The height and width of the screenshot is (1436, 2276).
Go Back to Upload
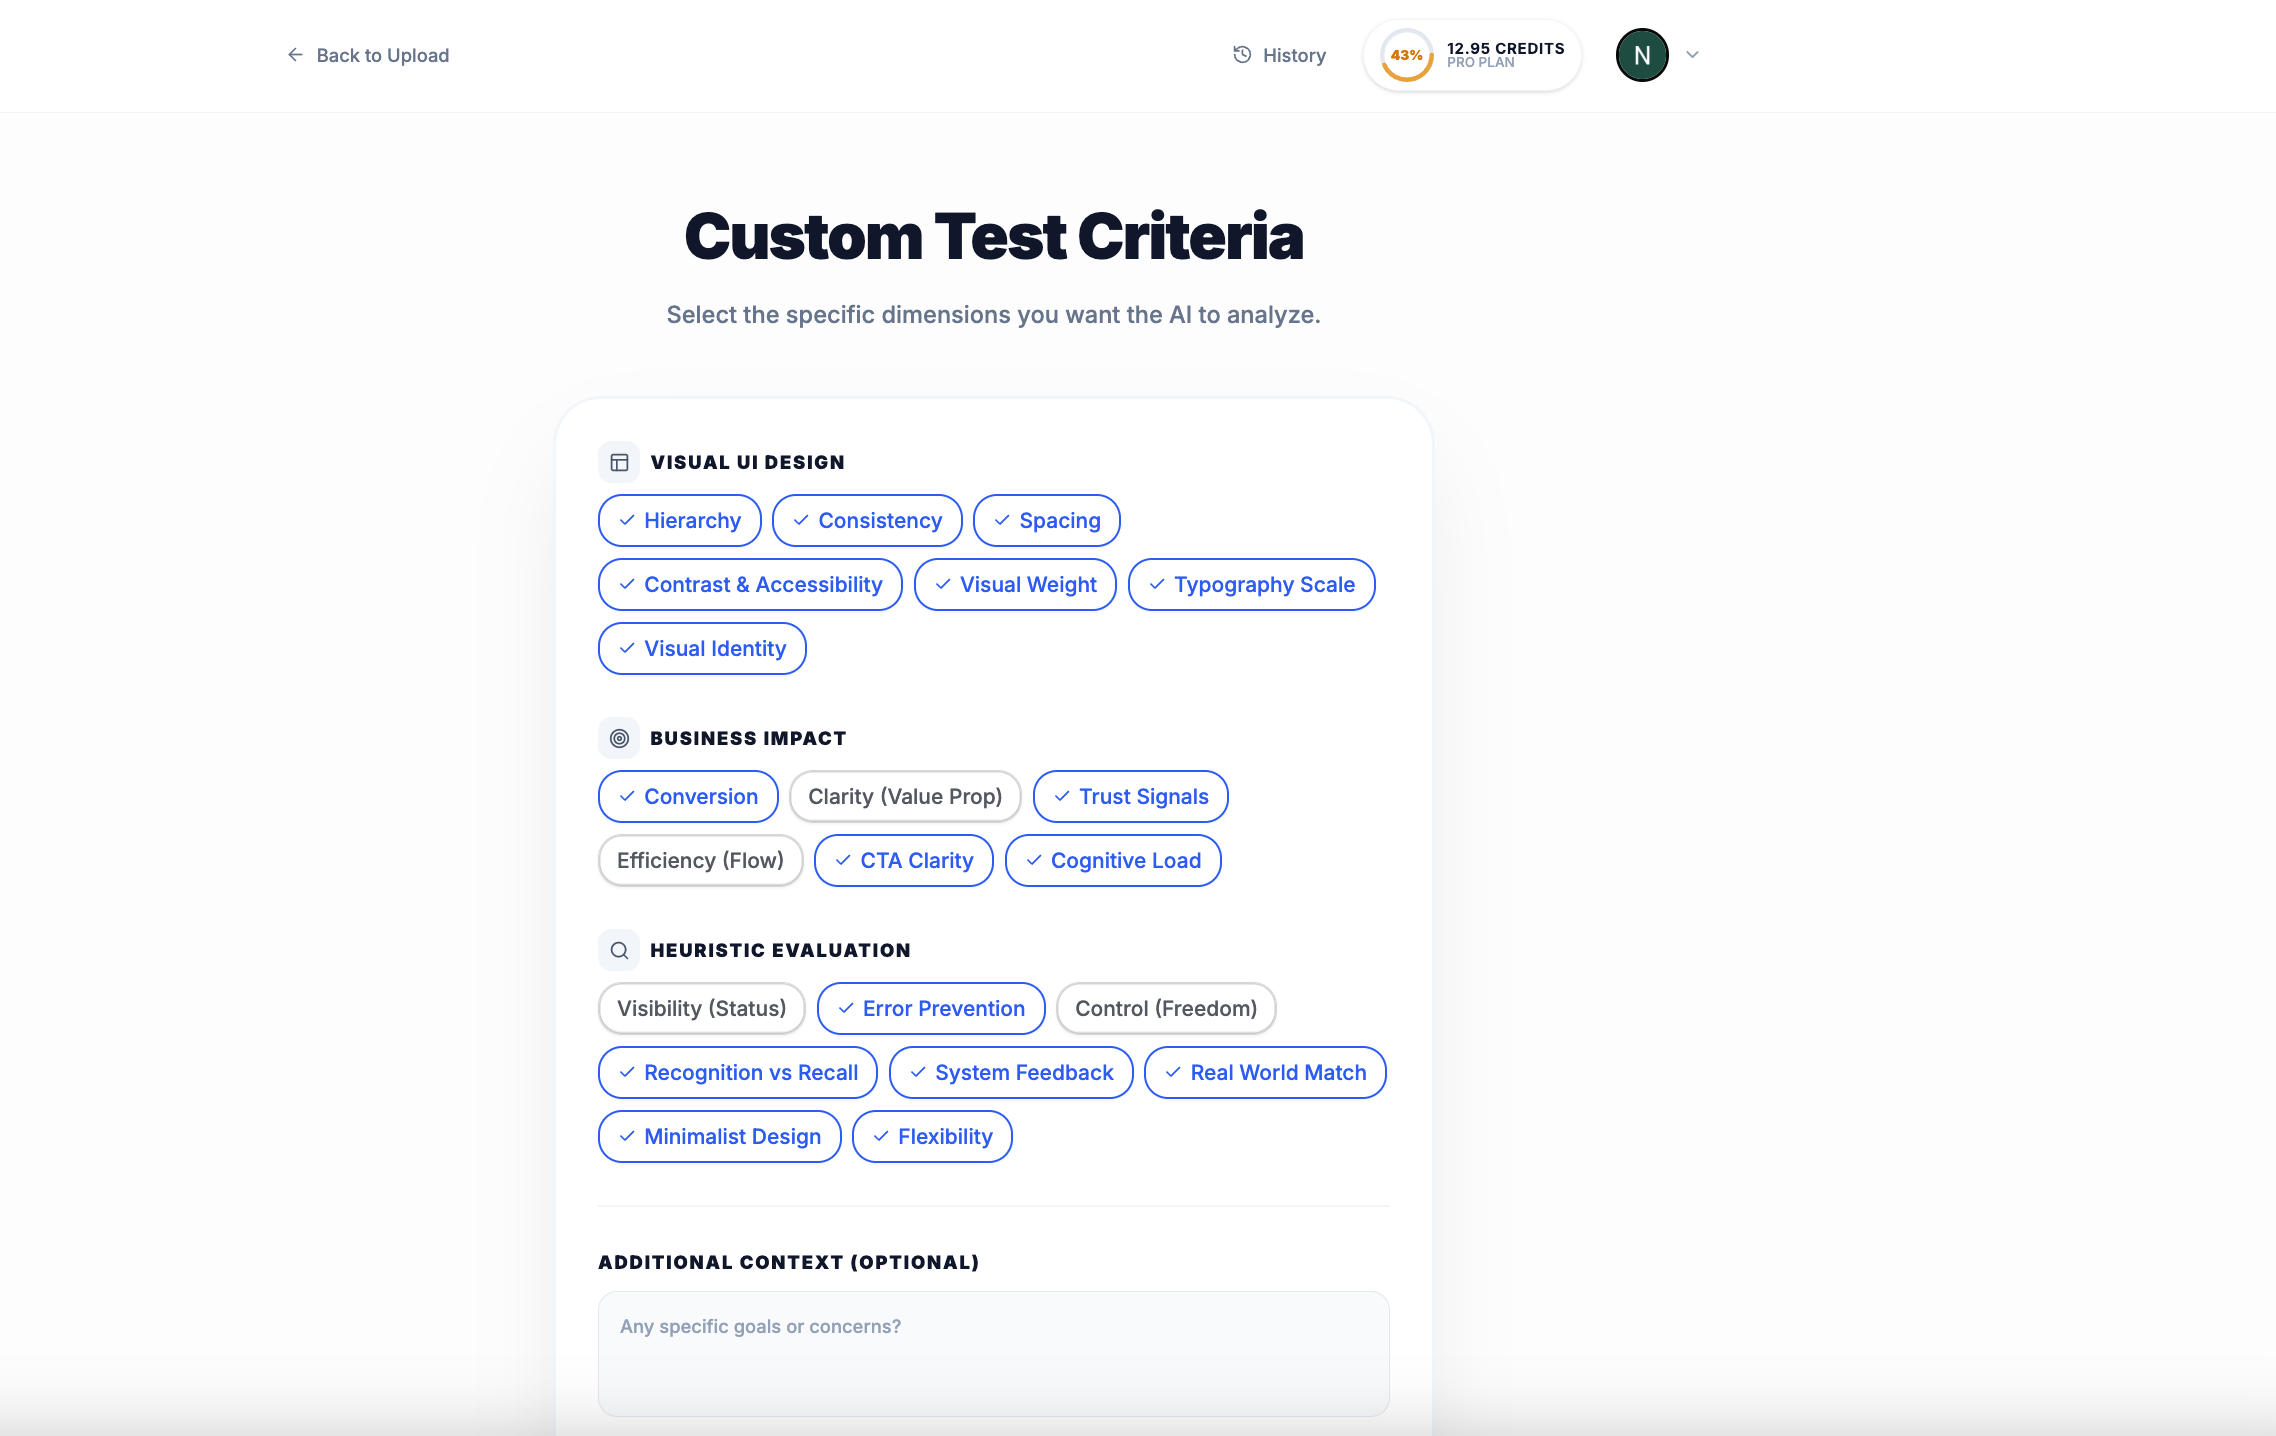coord(382,55)
